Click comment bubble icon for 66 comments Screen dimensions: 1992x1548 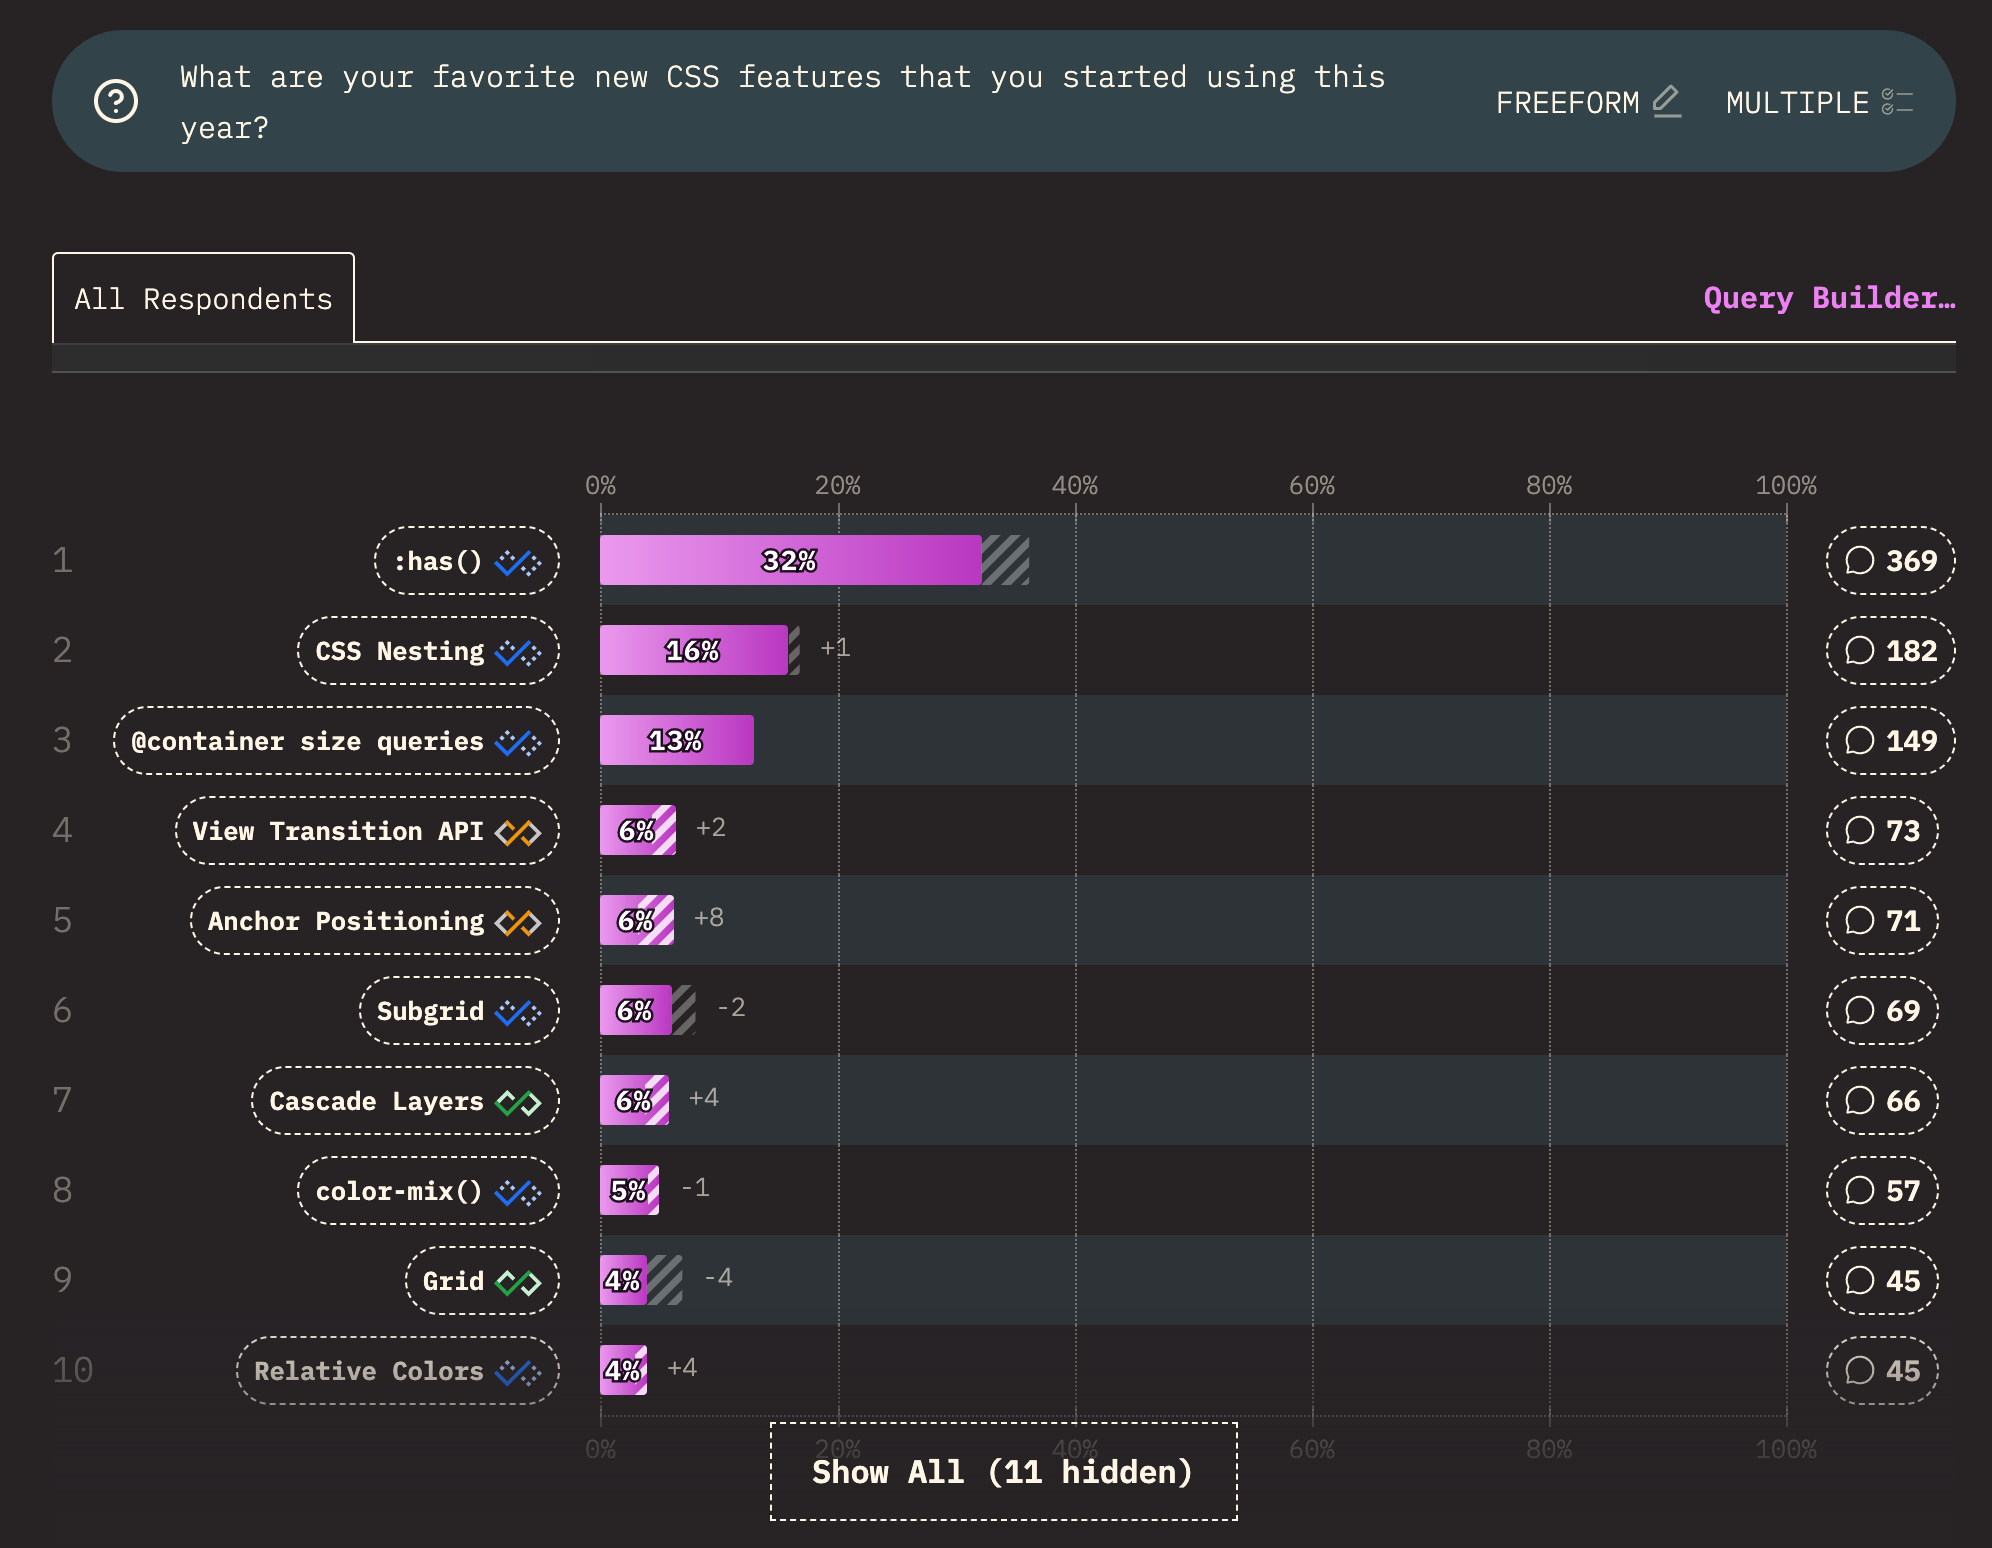(1859, 1100)
